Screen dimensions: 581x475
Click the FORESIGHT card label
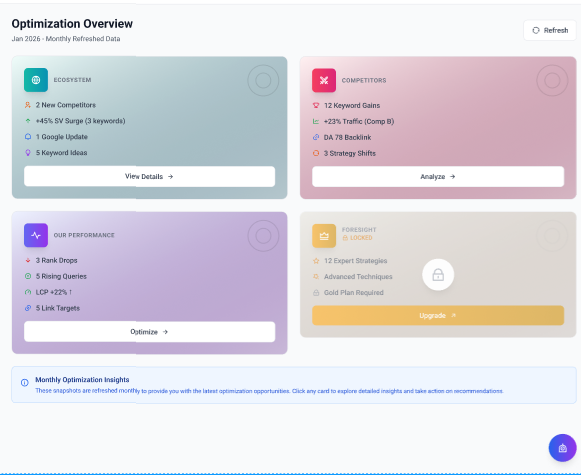point(359,230)
